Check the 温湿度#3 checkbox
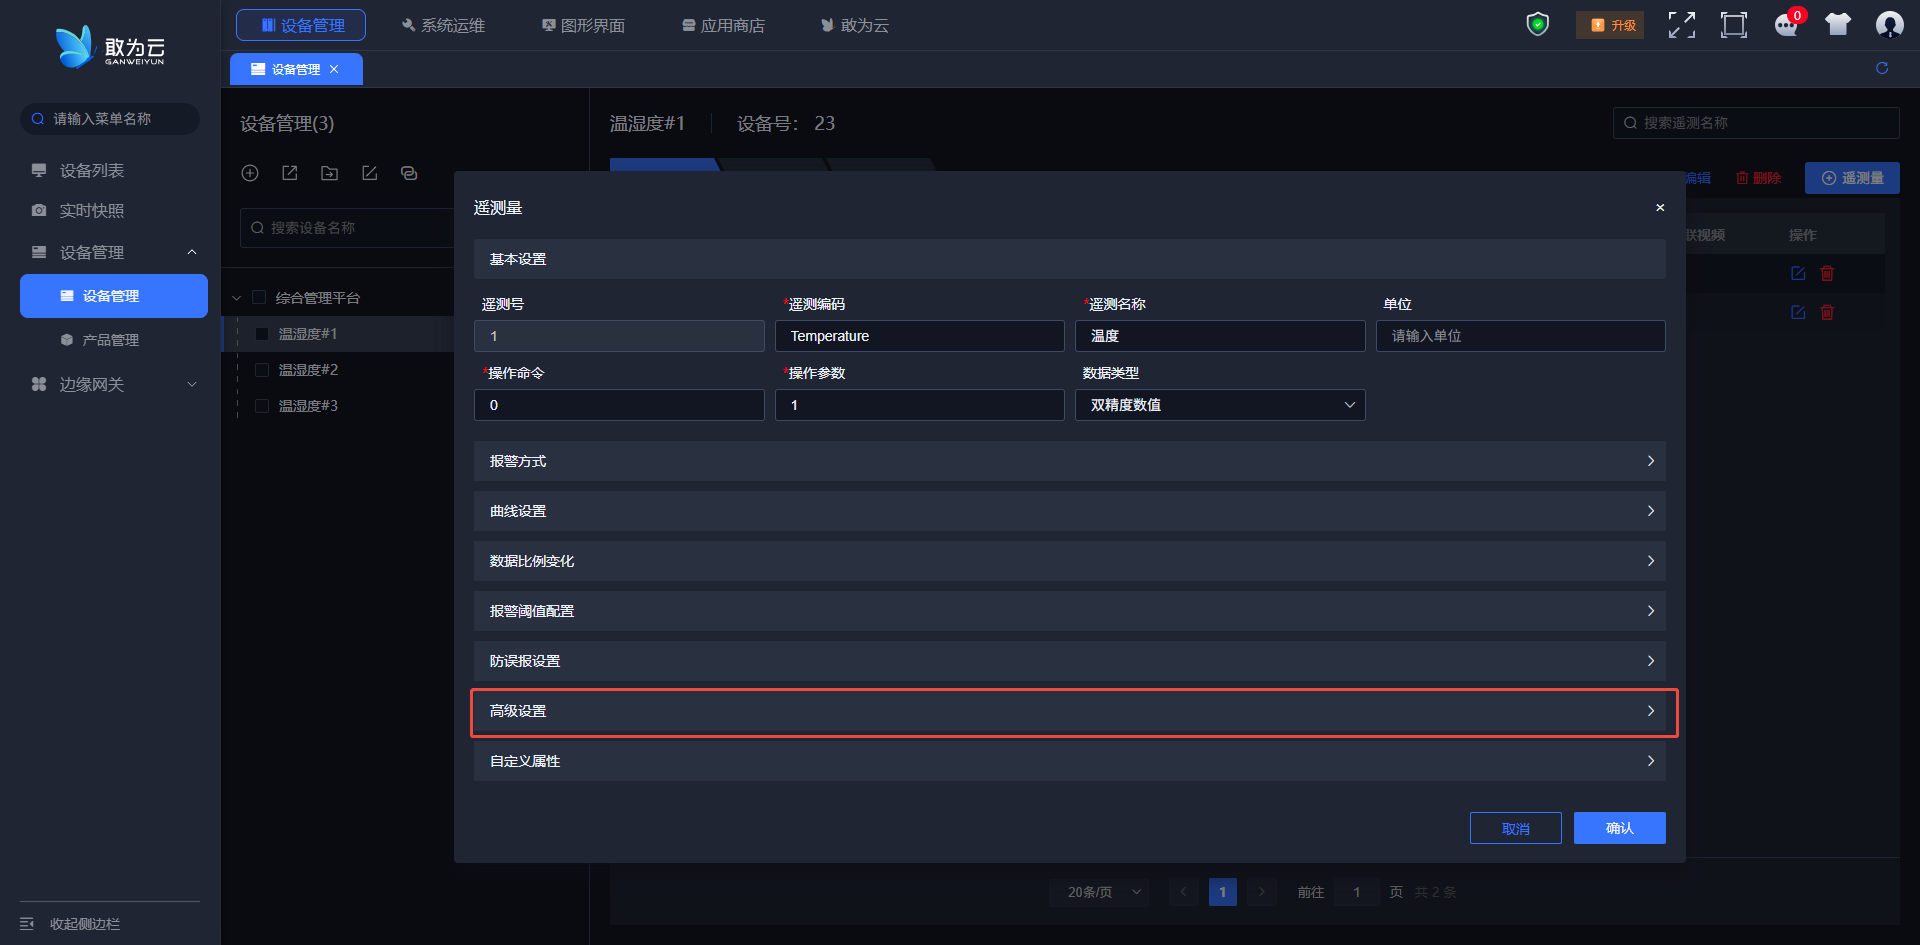 (x=262, y=406)
